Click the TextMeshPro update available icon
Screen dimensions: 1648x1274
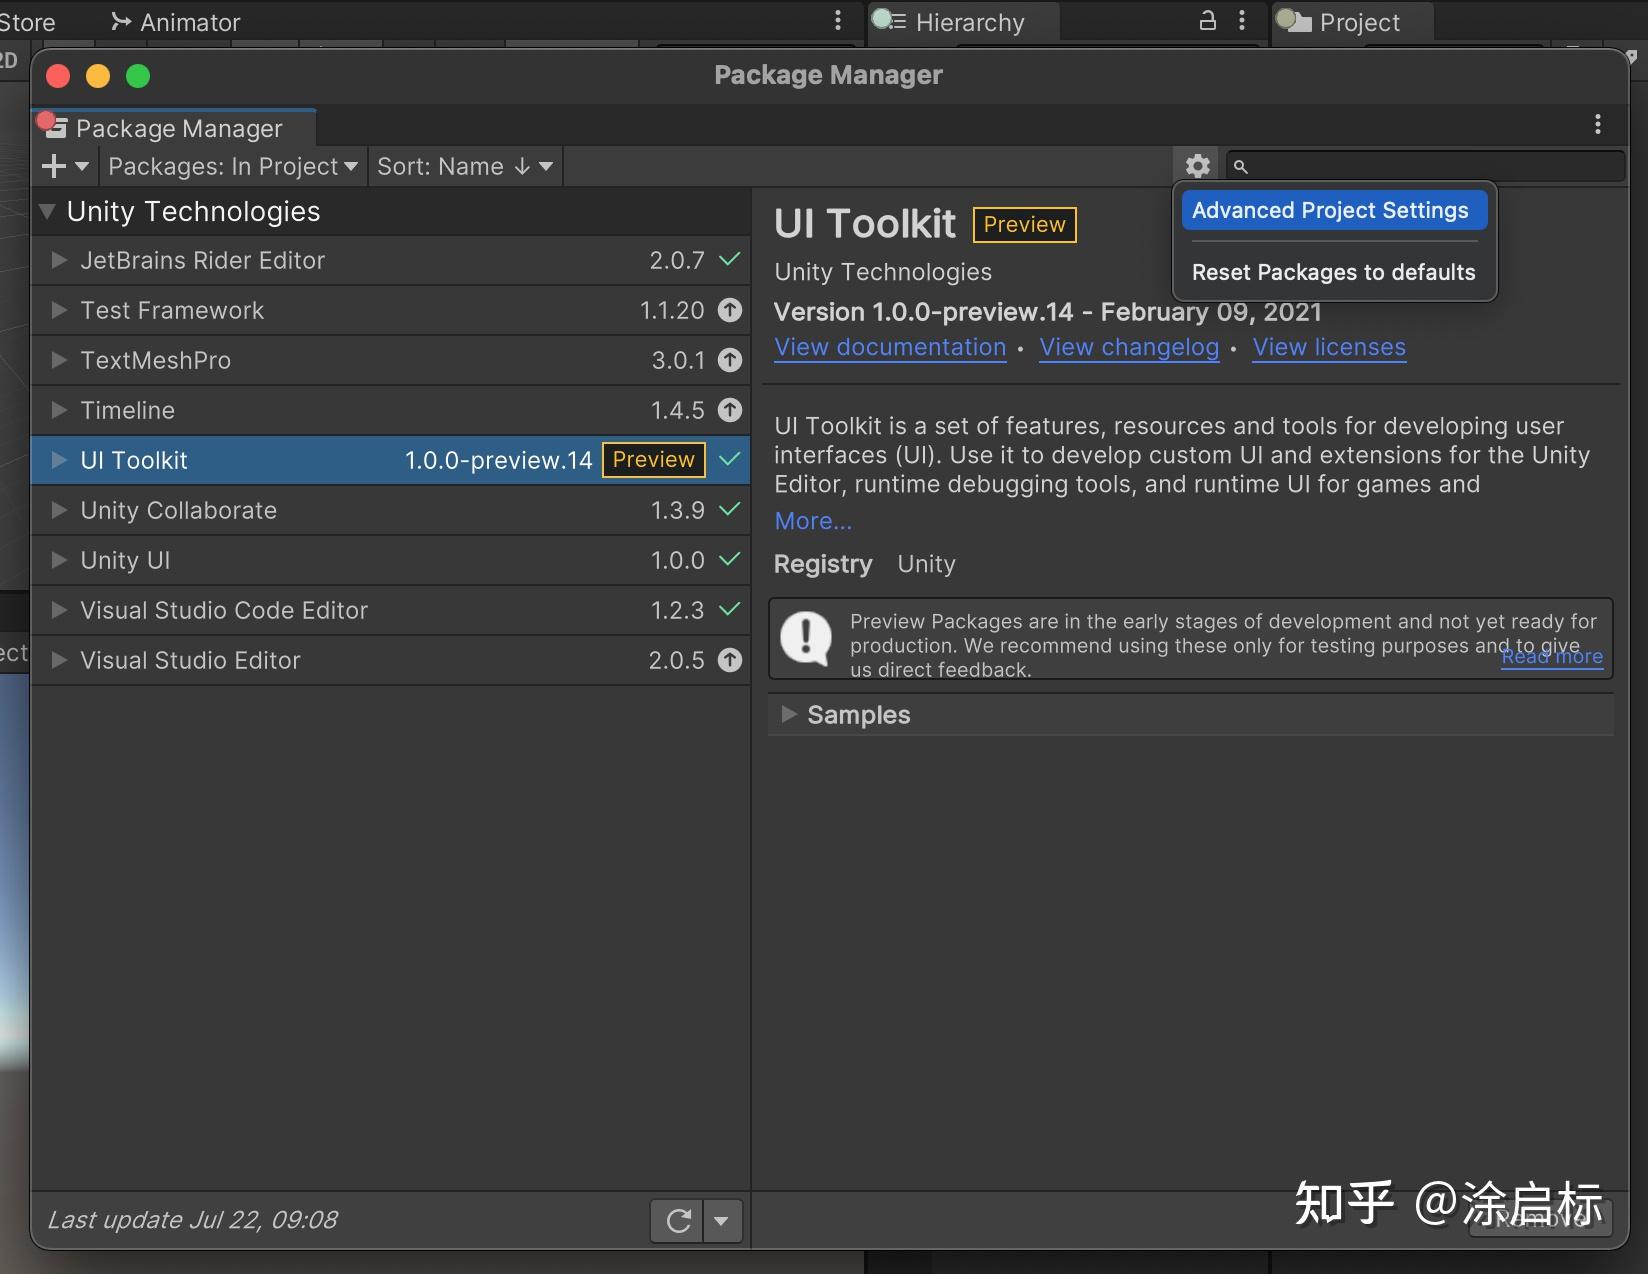click(731, 361)
